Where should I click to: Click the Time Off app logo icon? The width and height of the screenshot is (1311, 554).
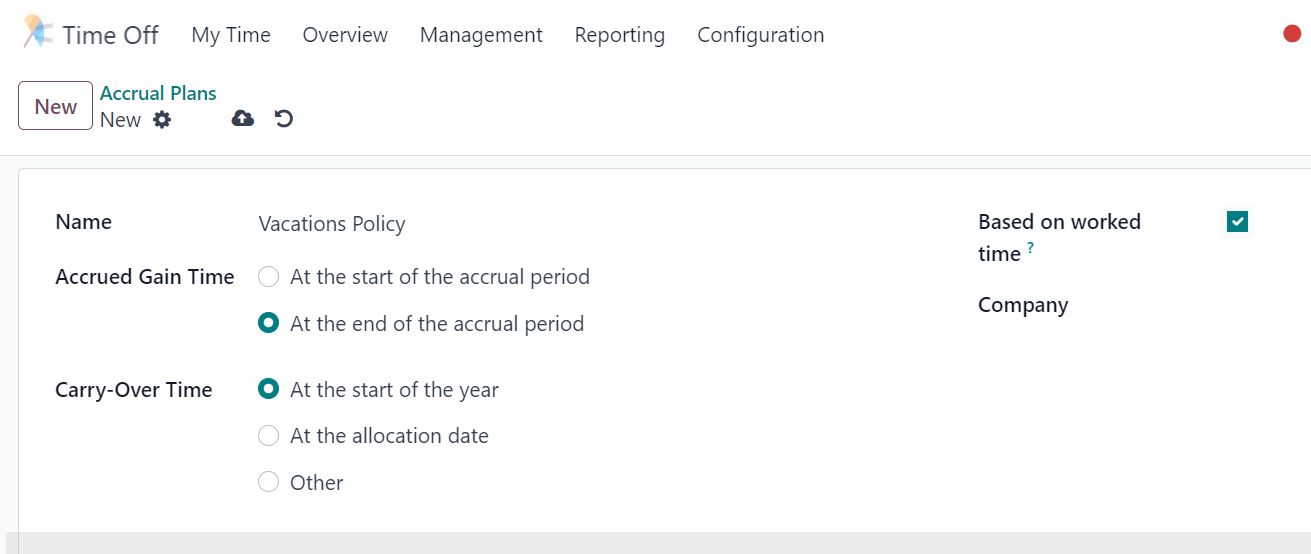(x=38, y=32)
